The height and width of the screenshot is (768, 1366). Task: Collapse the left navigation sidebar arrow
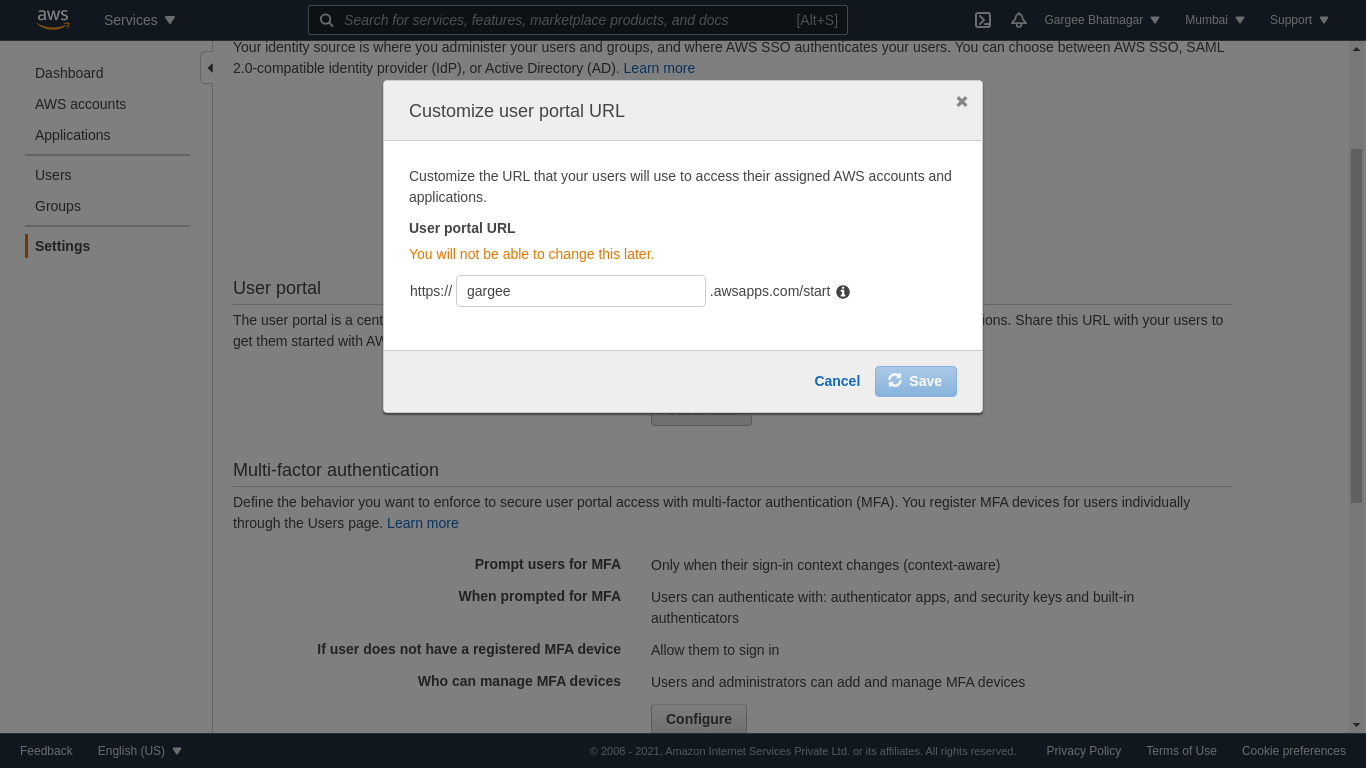208,68
